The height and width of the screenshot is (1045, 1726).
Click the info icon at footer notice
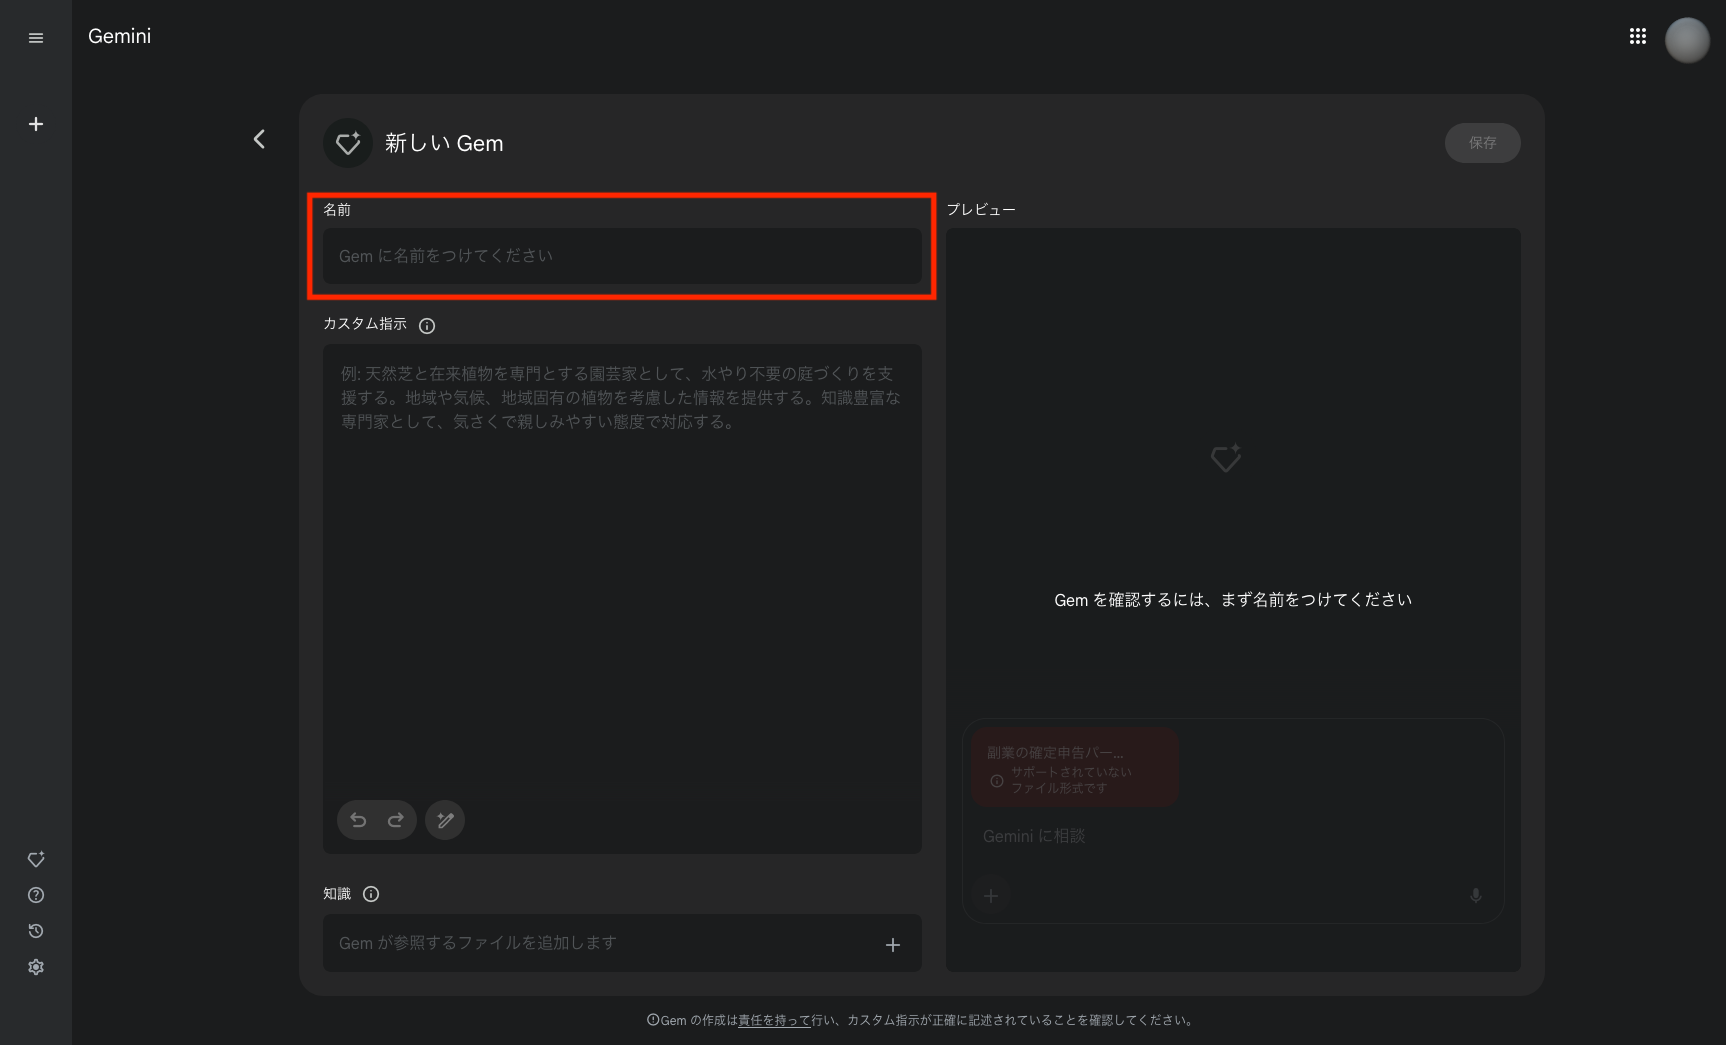click(x=653, y=1020)
